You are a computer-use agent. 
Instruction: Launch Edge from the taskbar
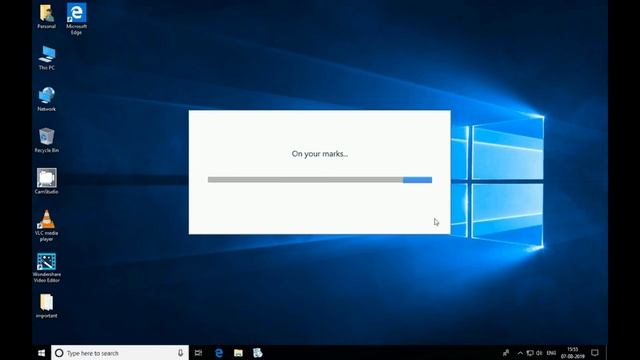click(x=219, y=353)
